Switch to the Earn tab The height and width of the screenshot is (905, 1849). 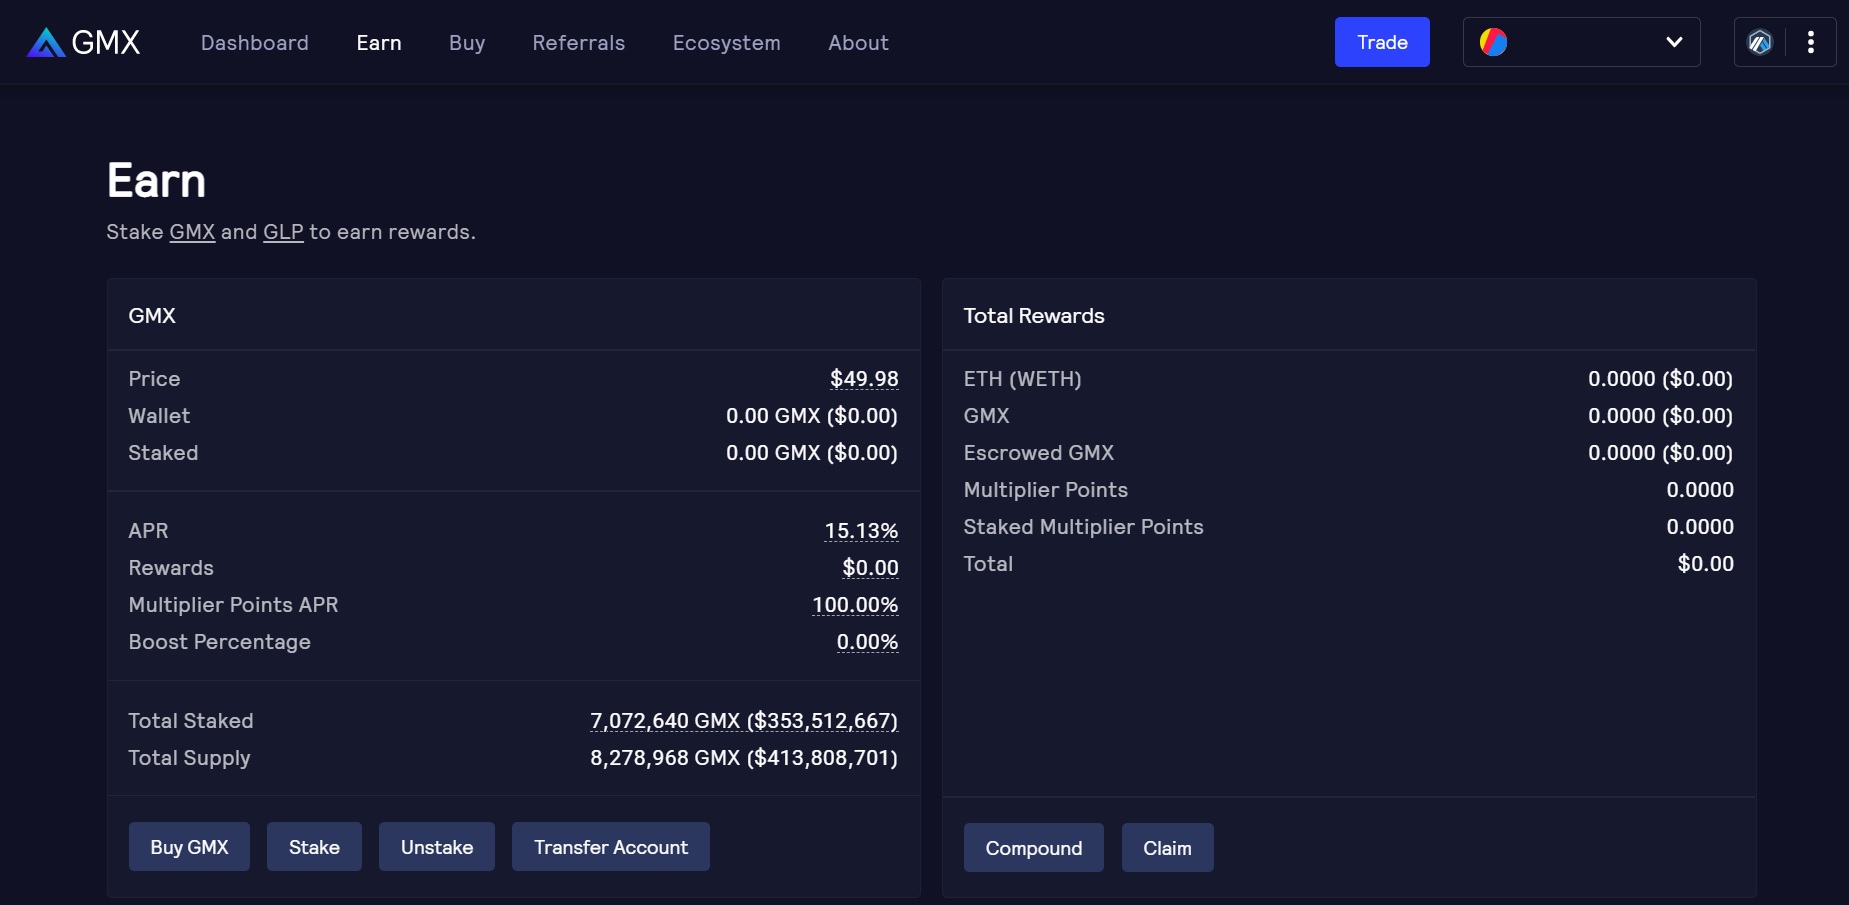[379, 43]
